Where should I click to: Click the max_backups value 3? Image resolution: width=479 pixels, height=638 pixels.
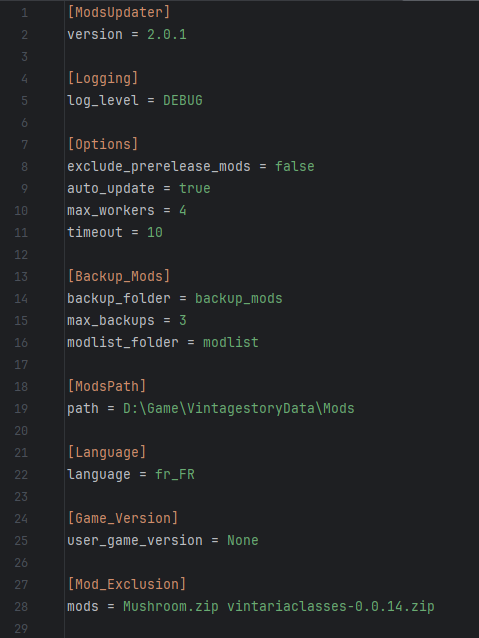(183, 320)
